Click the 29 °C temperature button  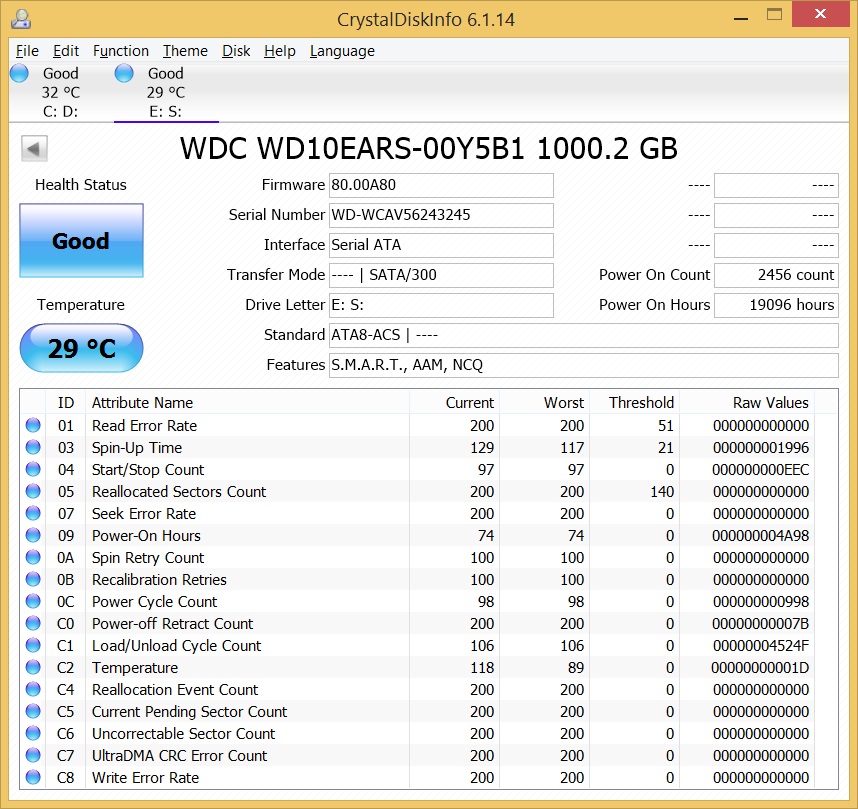tap(82, 348)
